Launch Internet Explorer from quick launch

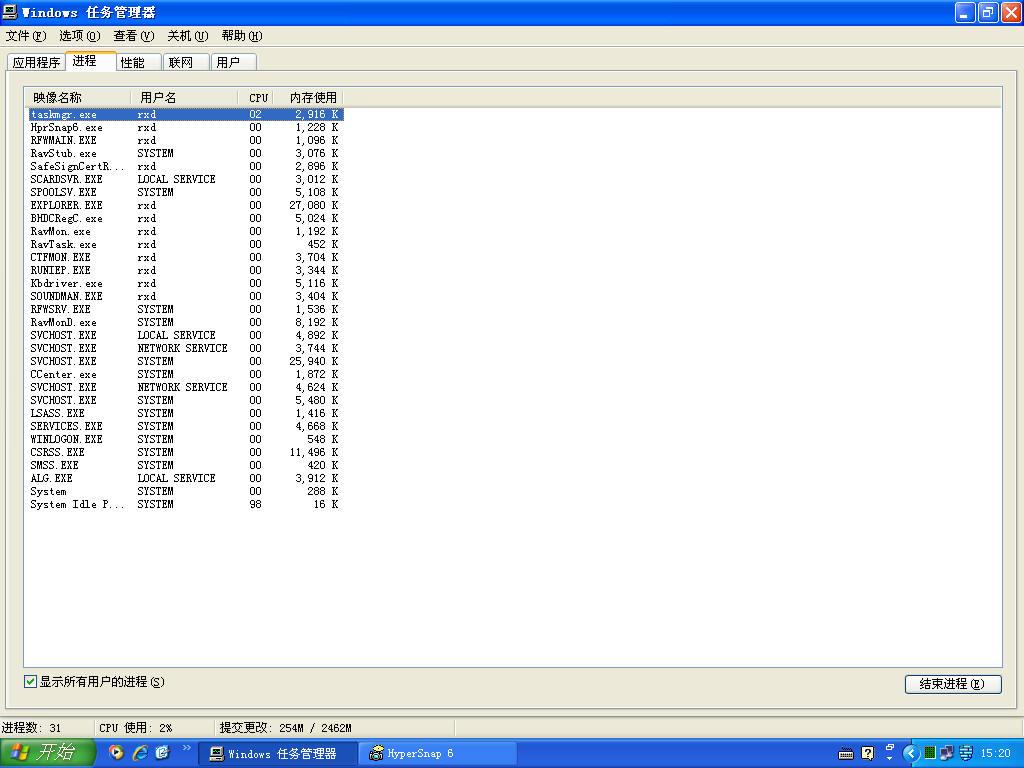[139, 753]
